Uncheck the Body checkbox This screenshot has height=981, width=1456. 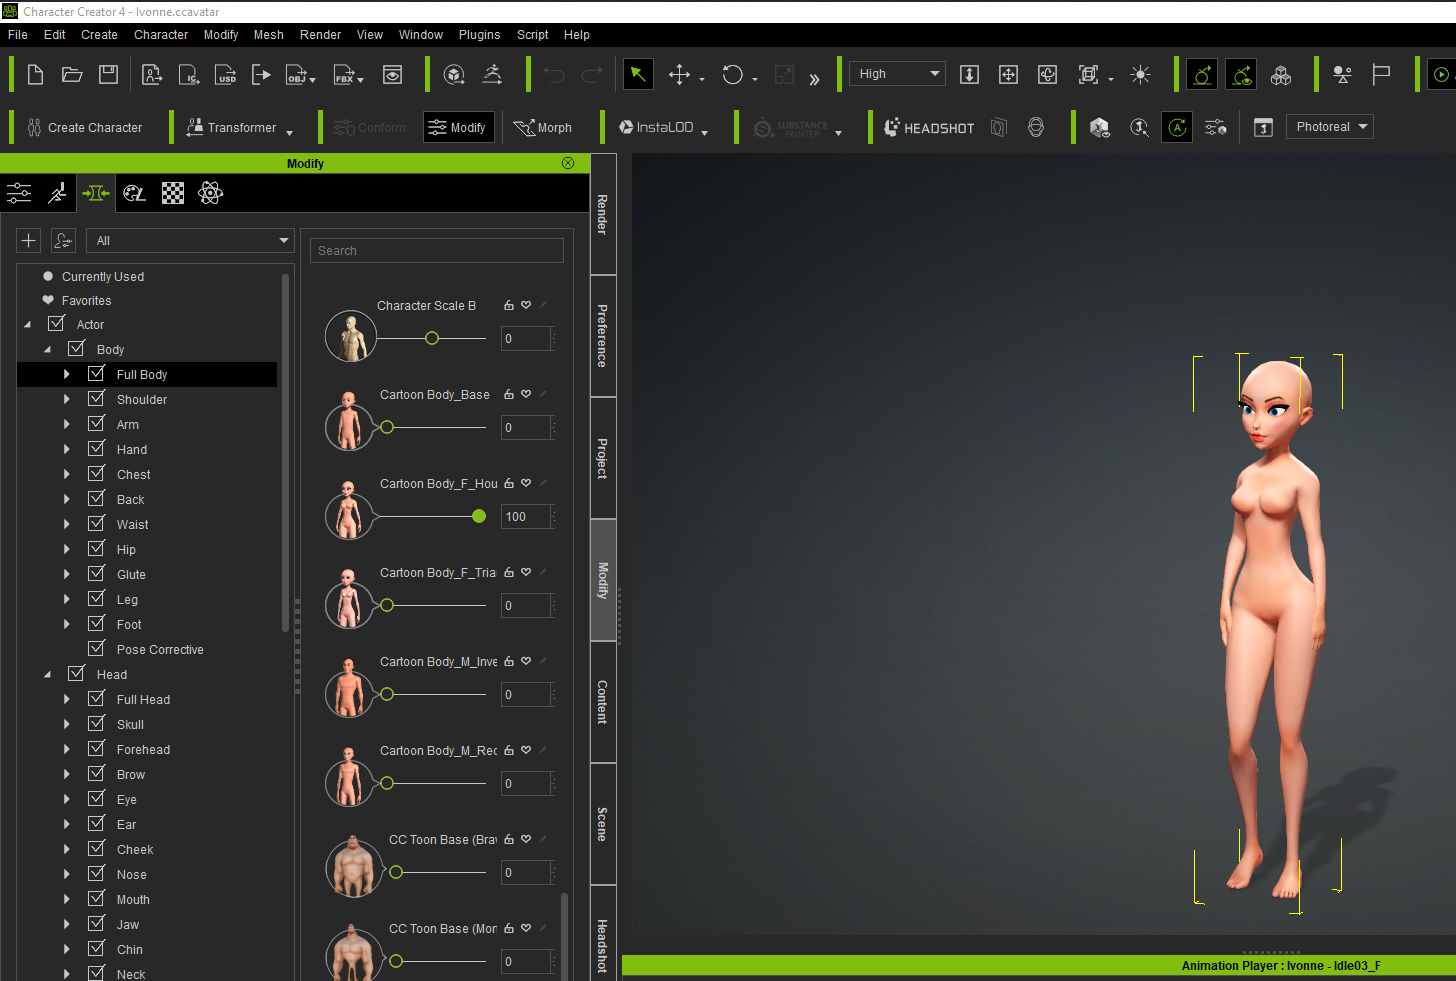pos(77,348)
